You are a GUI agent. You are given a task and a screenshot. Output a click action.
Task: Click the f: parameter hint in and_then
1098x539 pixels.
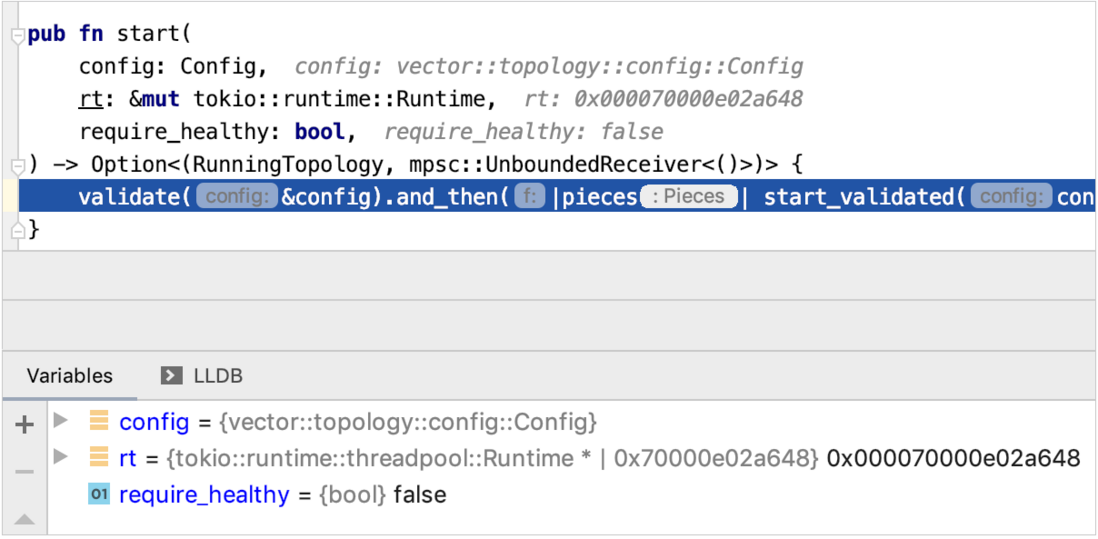tap(530, 197)
